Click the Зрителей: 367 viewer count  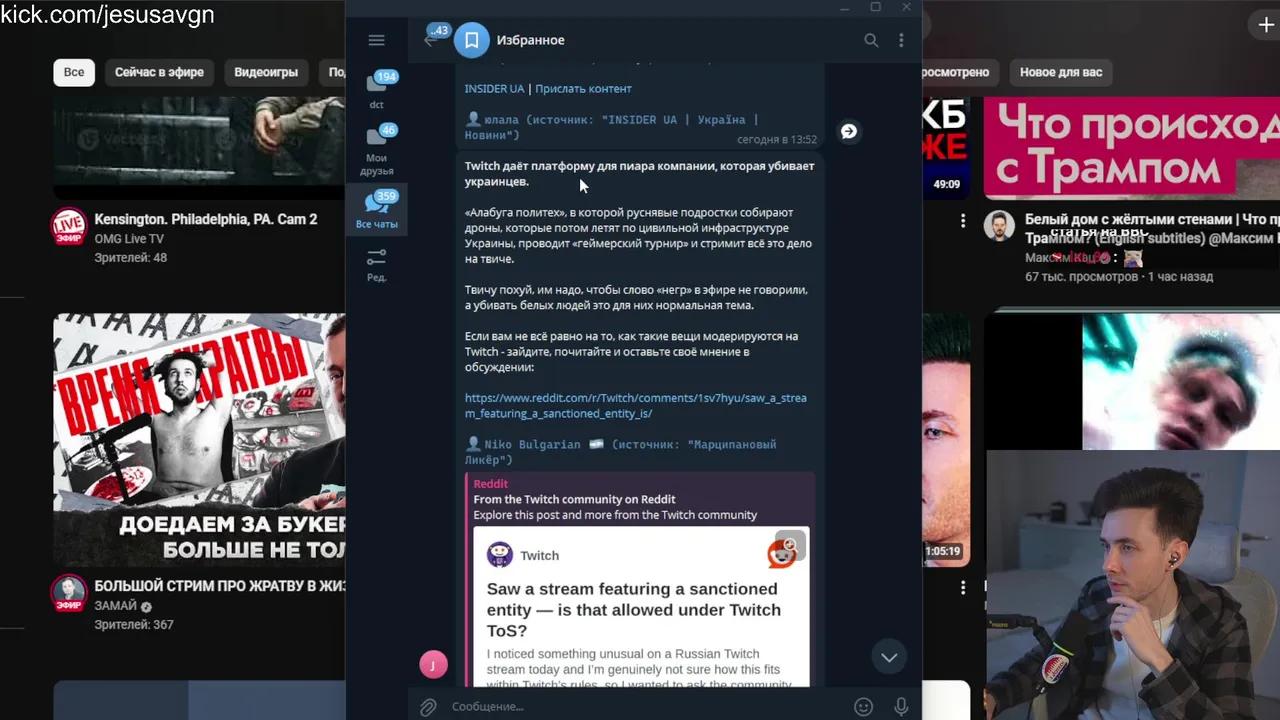pos(134,625)
